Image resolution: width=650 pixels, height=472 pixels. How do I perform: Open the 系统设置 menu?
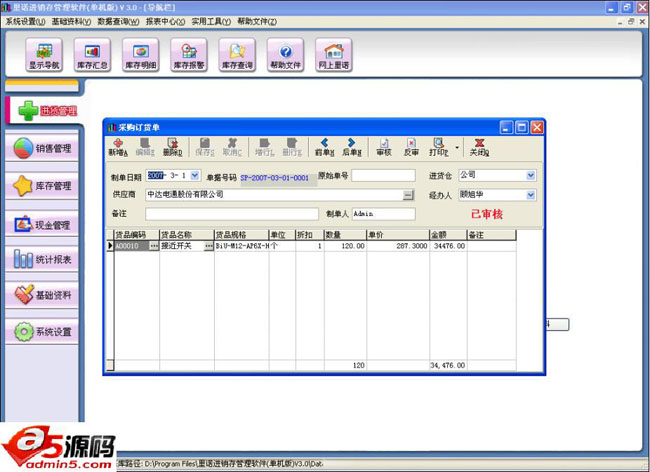[24, 21]
